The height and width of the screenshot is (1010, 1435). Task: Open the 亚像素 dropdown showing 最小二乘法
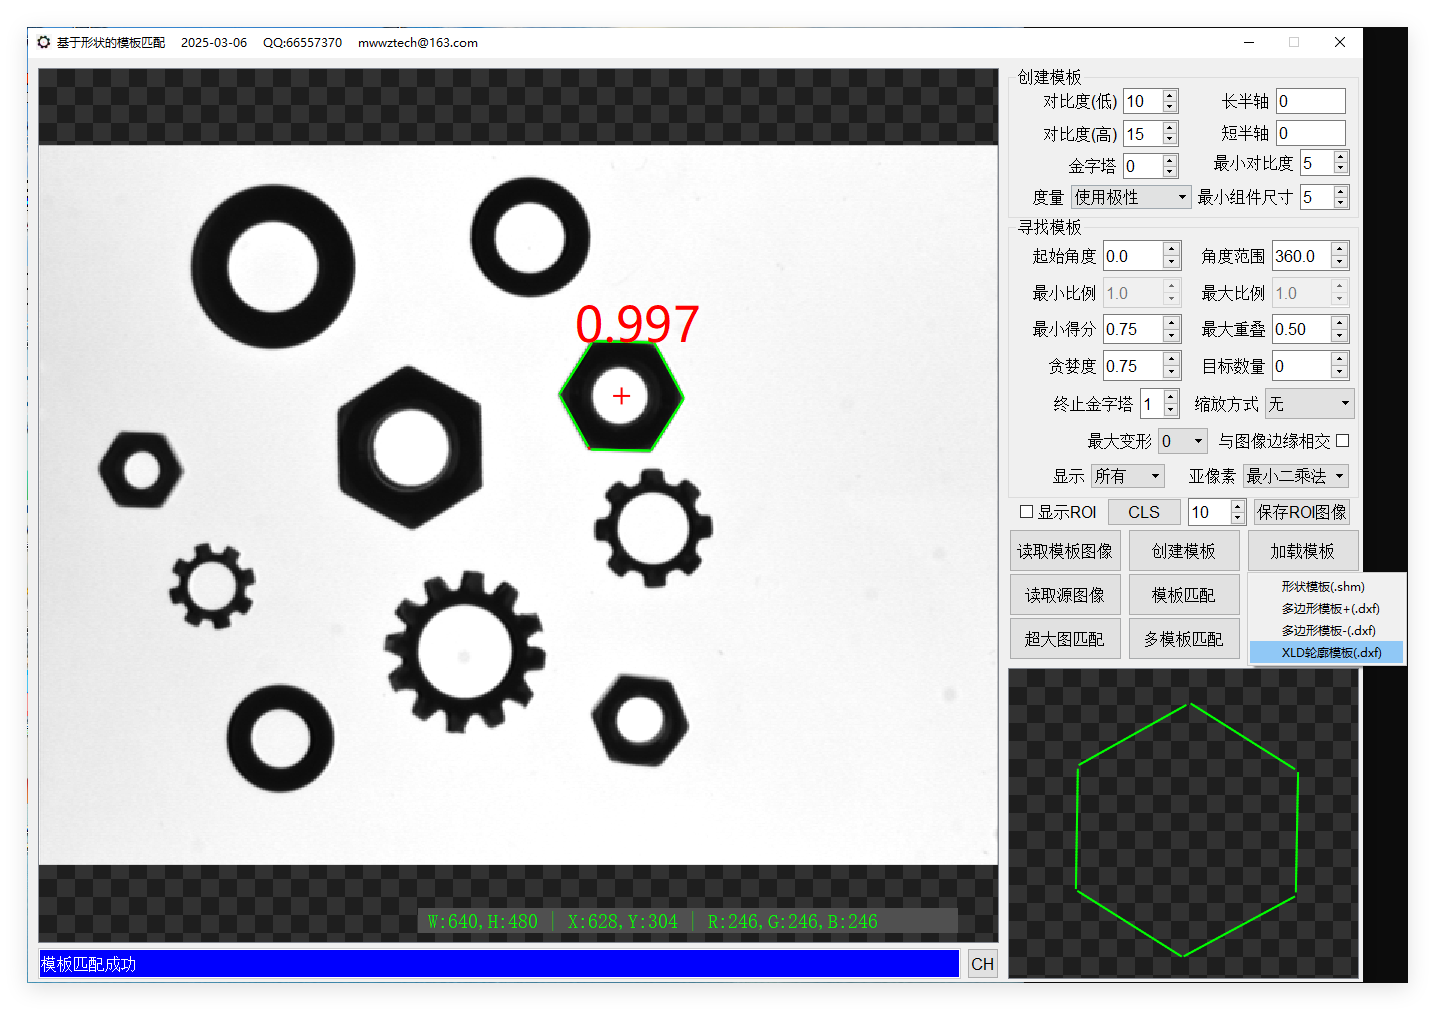1295,476
